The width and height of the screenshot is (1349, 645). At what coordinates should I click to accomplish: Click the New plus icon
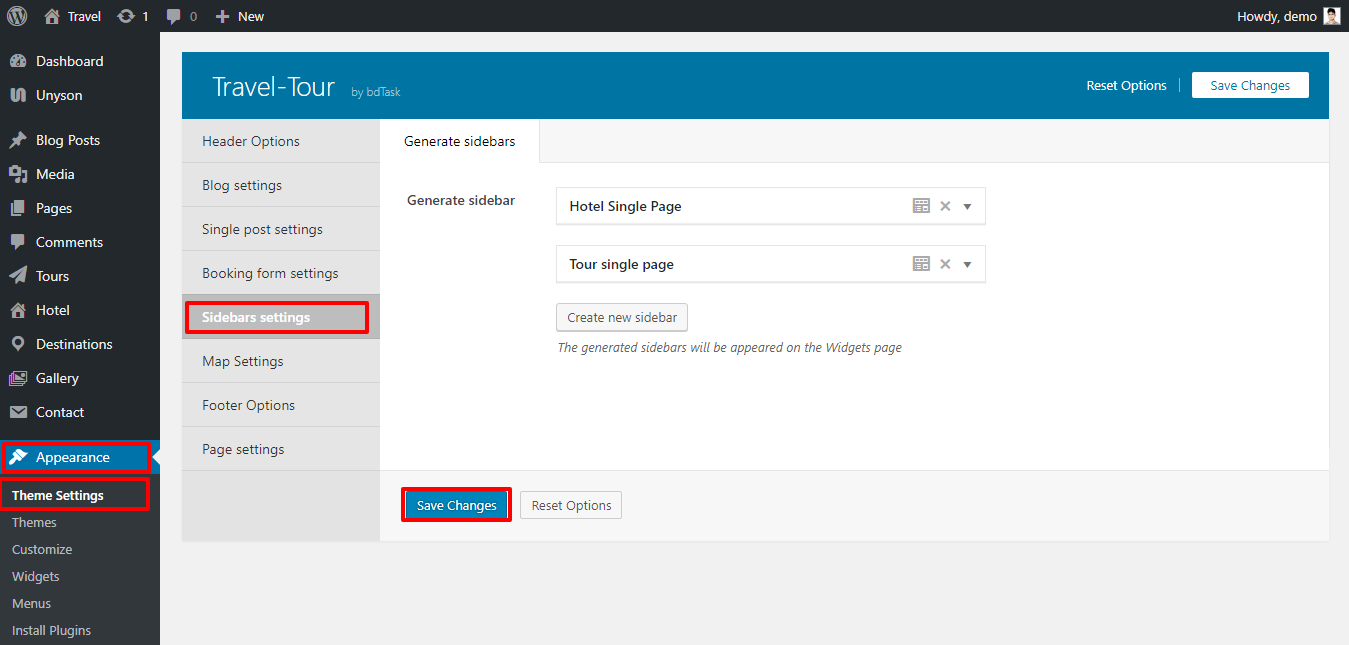coord(222,16)
